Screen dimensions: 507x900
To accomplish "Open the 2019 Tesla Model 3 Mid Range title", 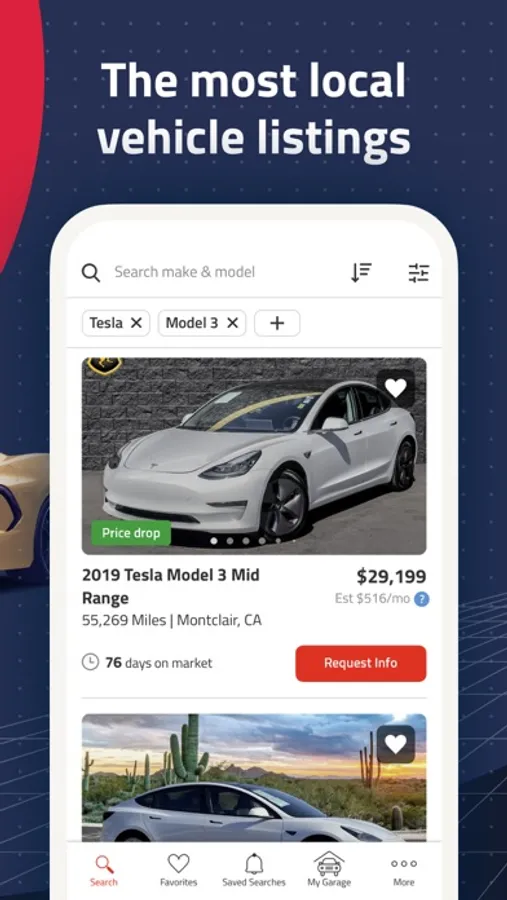I will click(x=171, y=587).
